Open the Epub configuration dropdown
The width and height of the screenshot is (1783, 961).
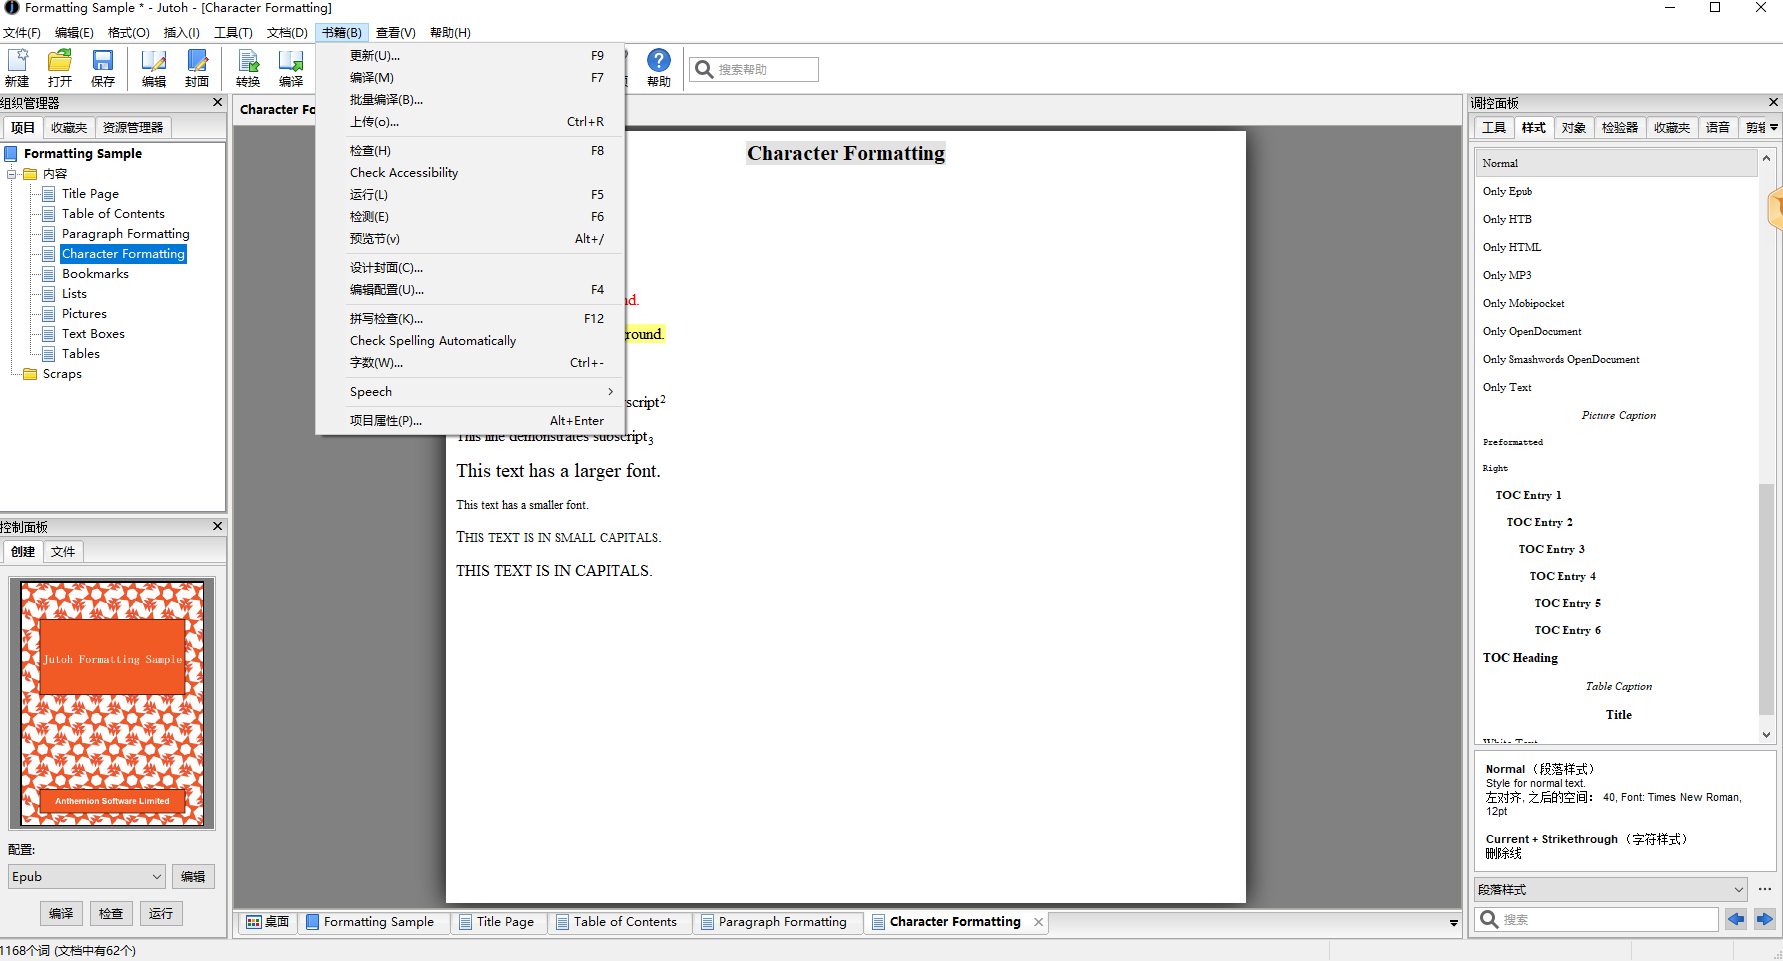tap(86, 877)
